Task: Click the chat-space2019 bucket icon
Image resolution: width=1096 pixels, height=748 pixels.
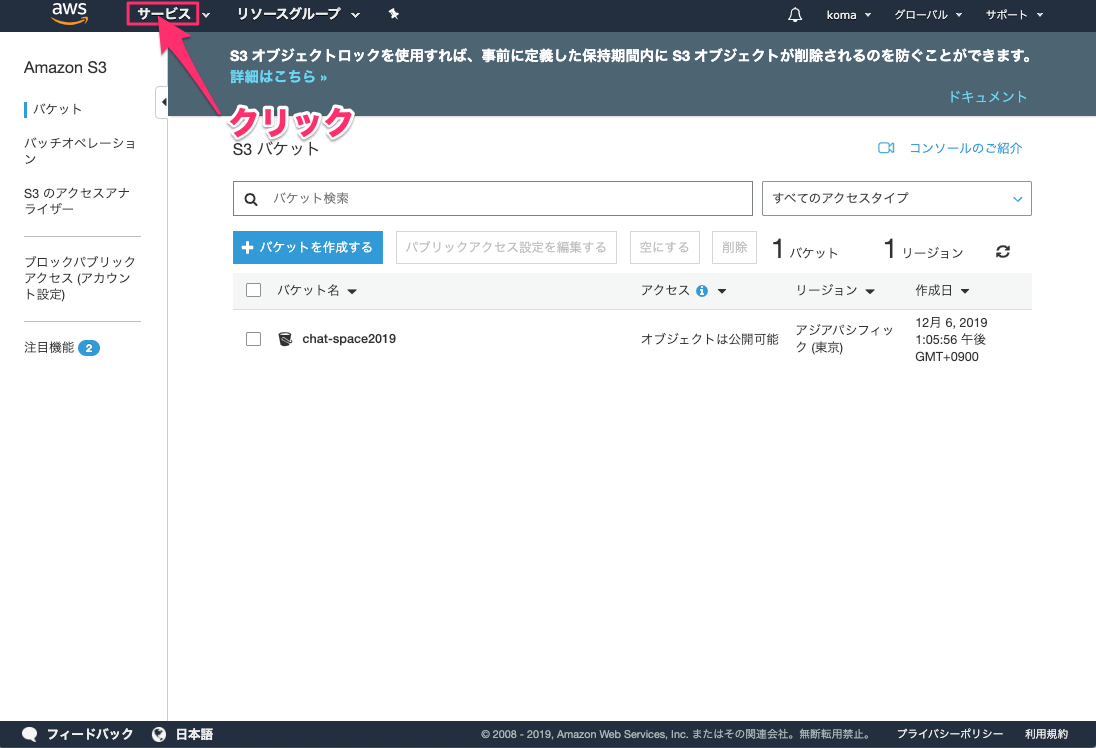Action: pyautogui.click(x=286, y=339)
